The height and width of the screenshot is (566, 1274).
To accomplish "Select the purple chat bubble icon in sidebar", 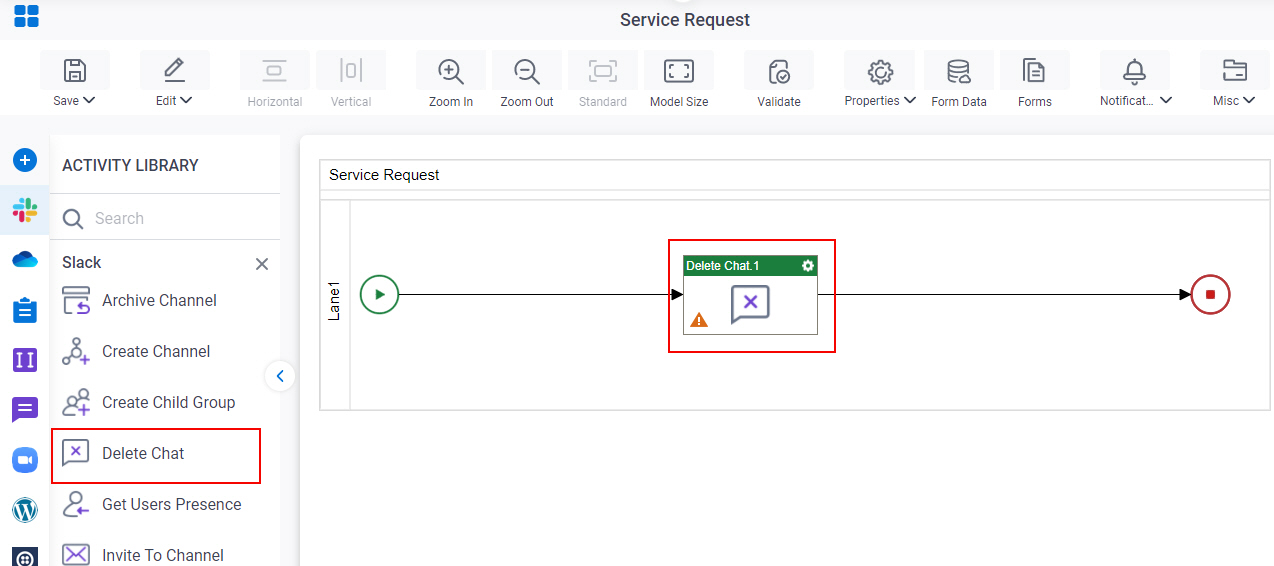I will [x=25, y=410].
